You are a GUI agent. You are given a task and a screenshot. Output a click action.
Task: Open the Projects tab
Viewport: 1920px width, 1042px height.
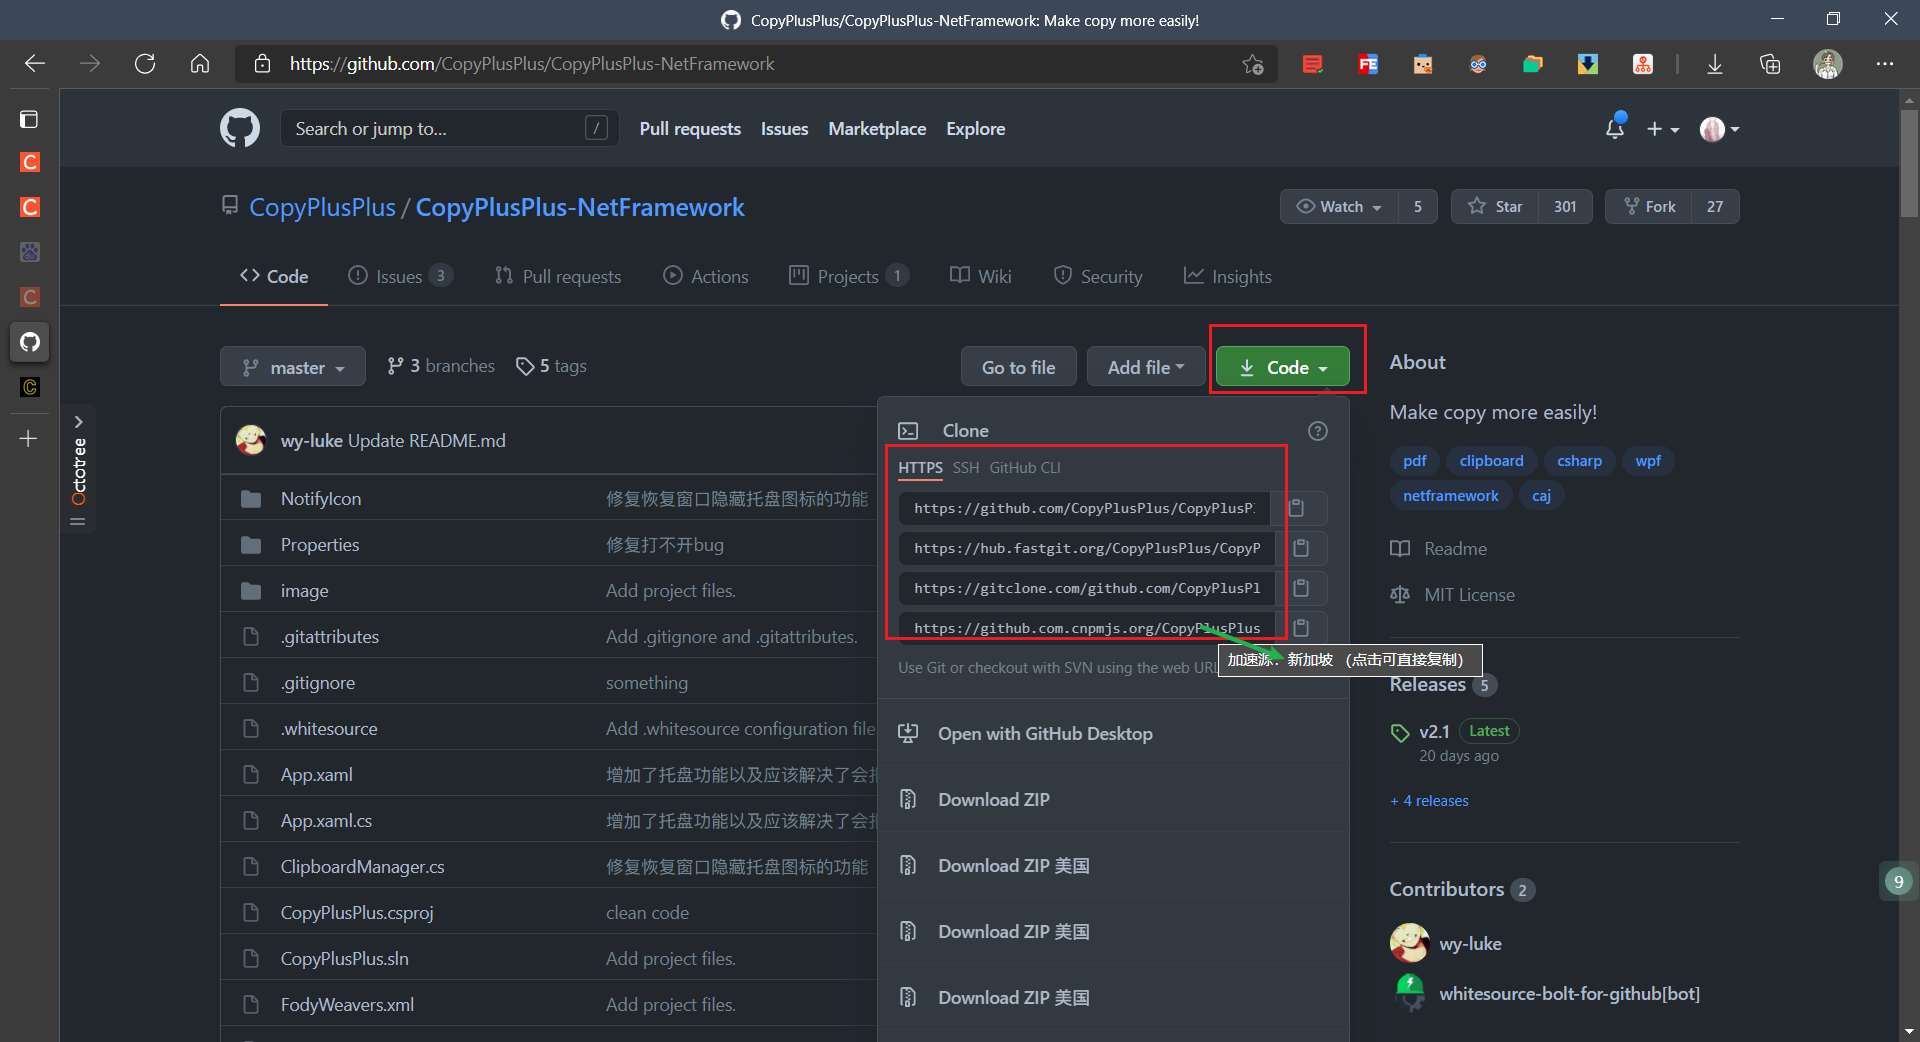[x=849, y=276]
